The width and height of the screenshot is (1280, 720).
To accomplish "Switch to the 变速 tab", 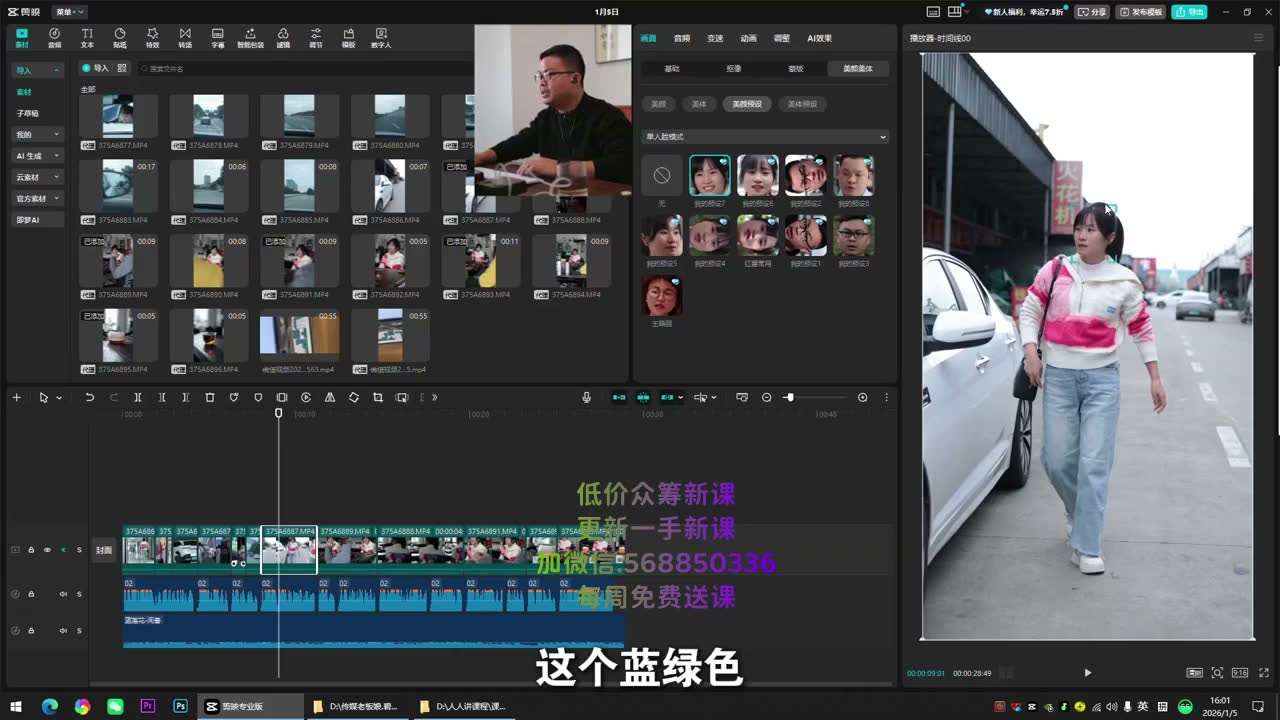I will click(x=715, y=38).
